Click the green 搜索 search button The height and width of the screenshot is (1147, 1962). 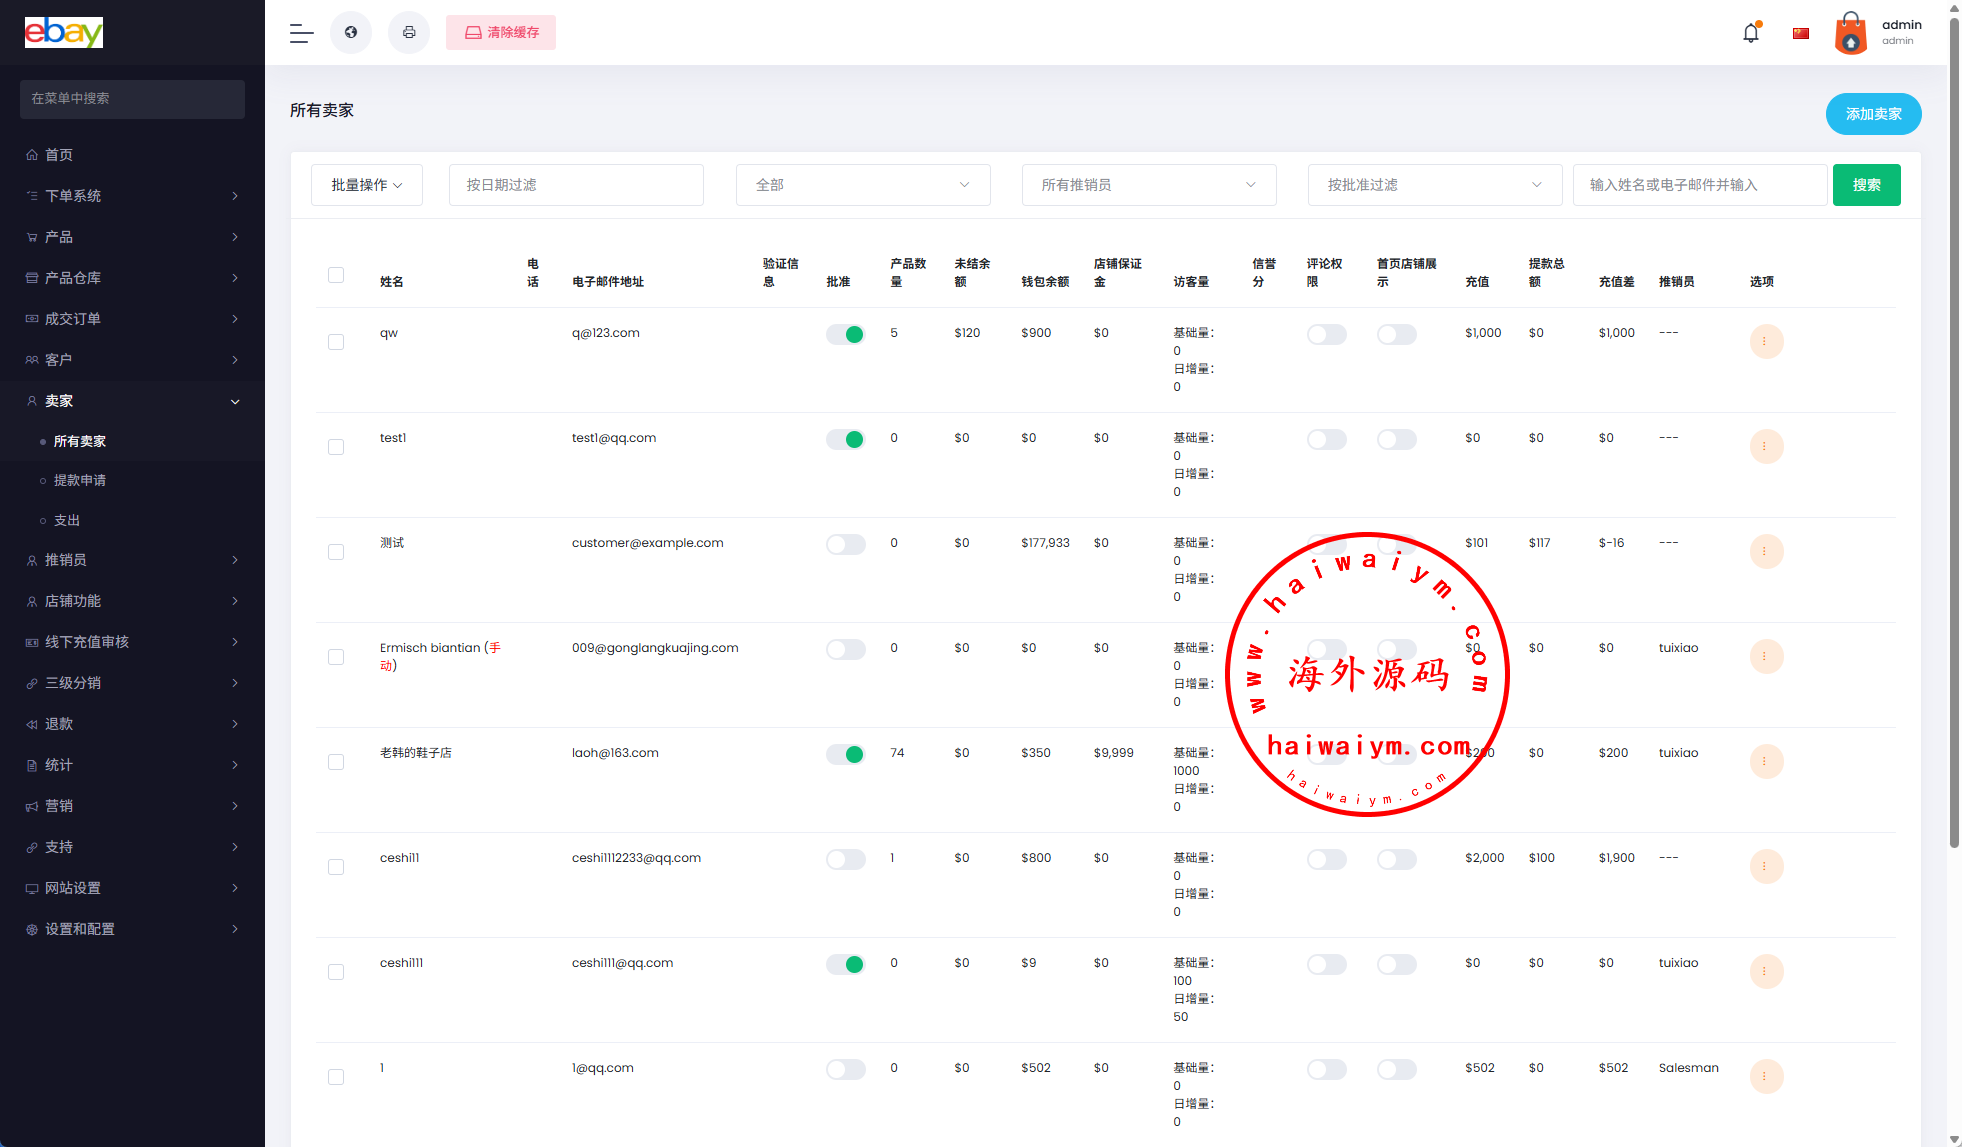tap(1866, 185)
